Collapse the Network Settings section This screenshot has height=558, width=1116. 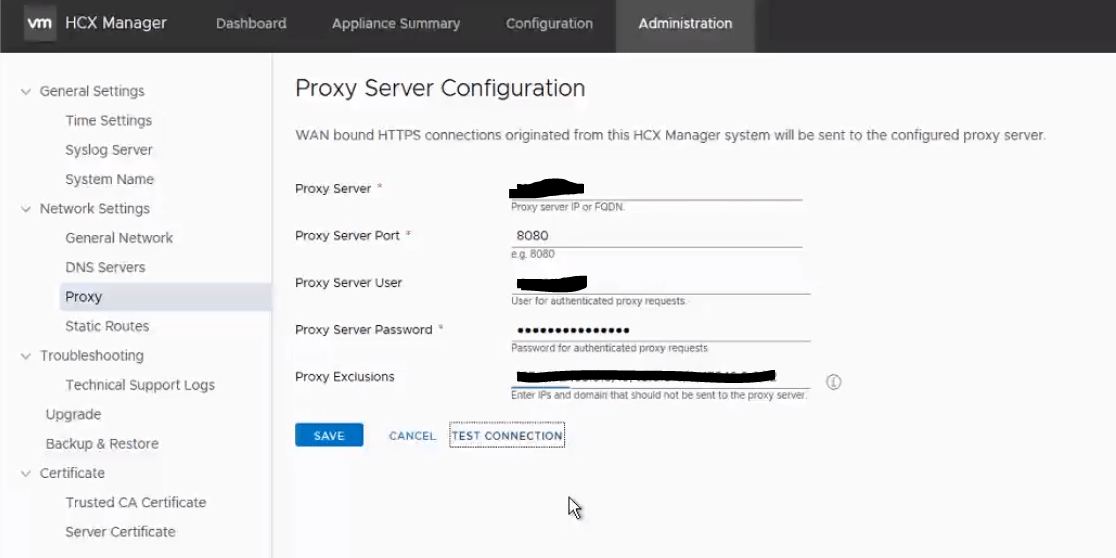(26, 209)
